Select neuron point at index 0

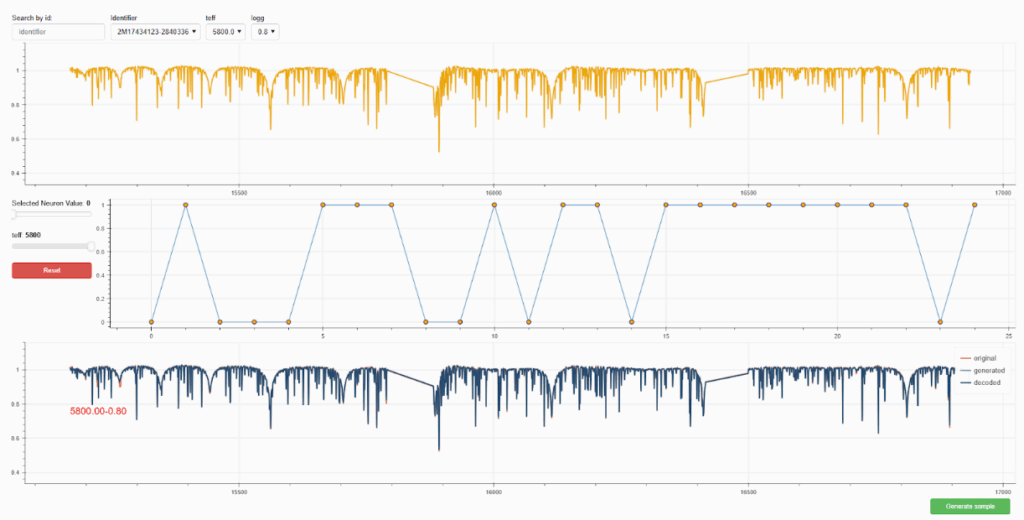click(151, 322)
